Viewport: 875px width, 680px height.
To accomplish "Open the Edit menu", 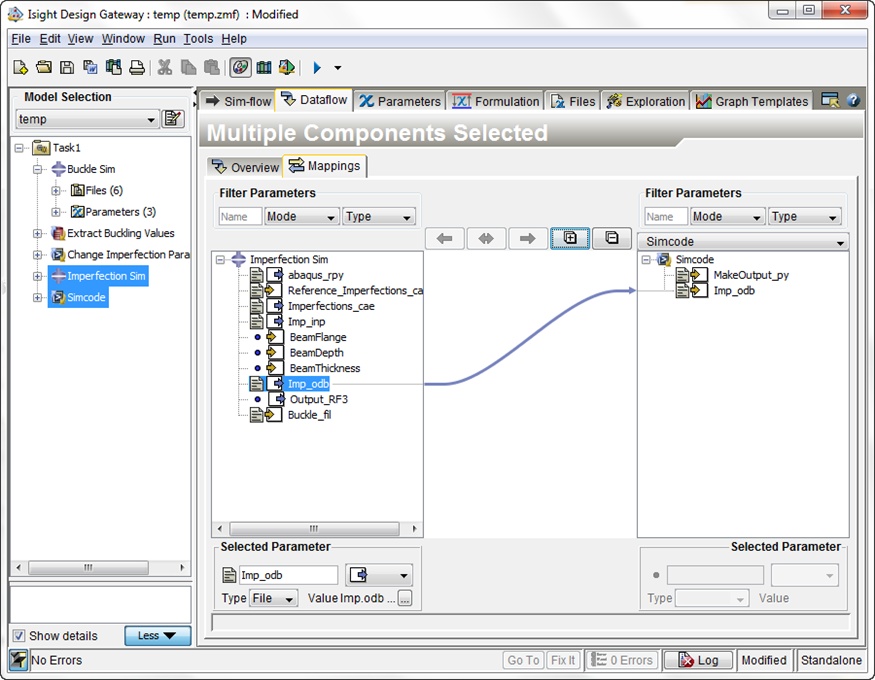I will tap(50, 38).
